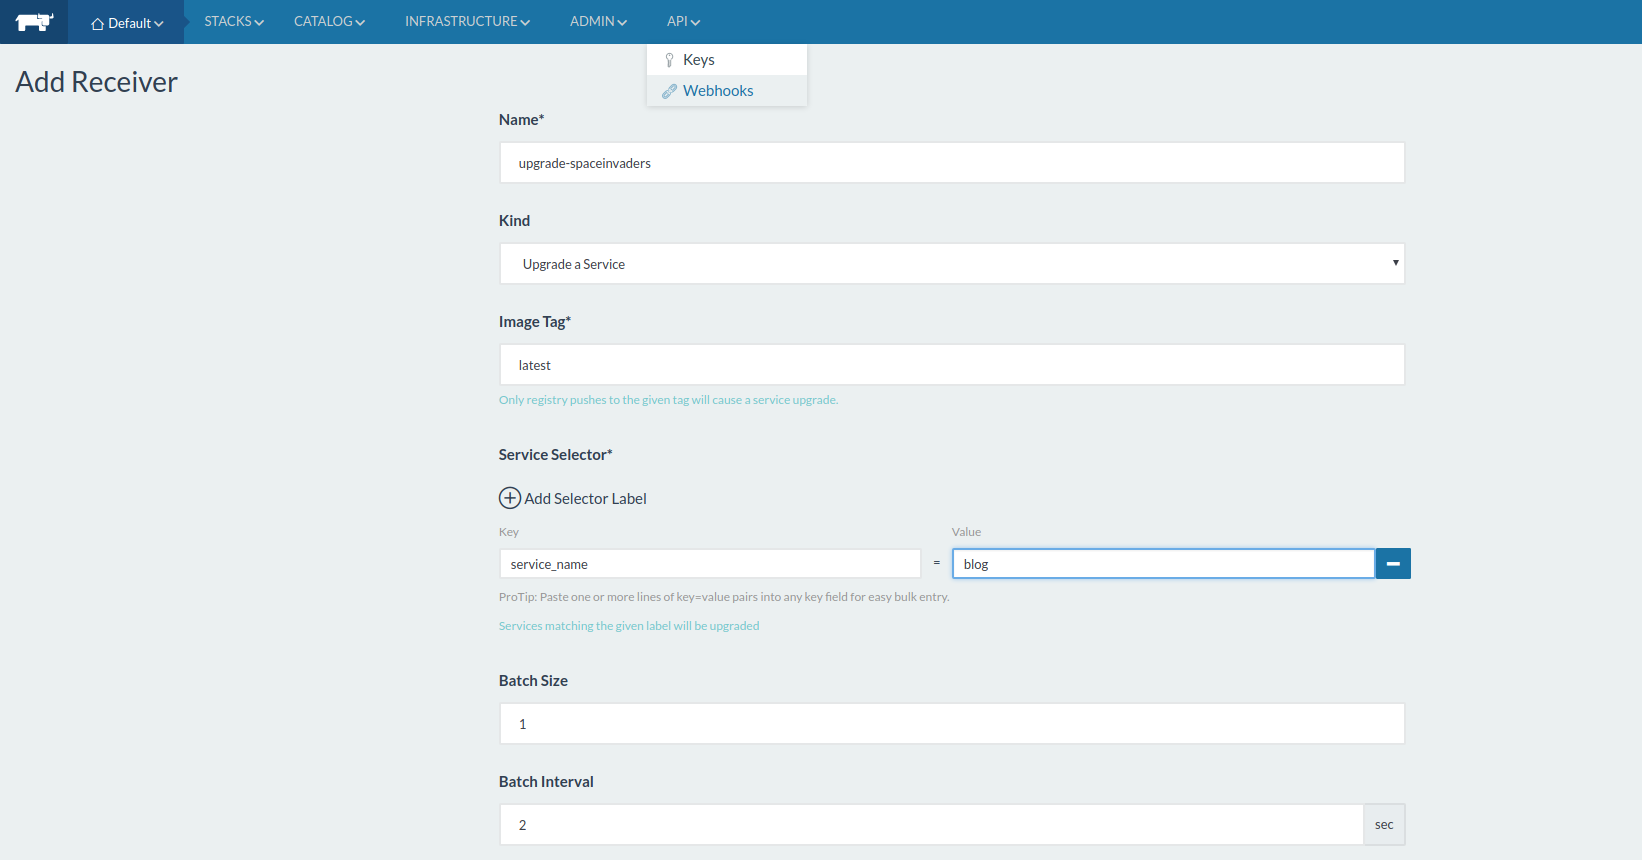Select Webhooks from the API dropdown

coord(727,91)
